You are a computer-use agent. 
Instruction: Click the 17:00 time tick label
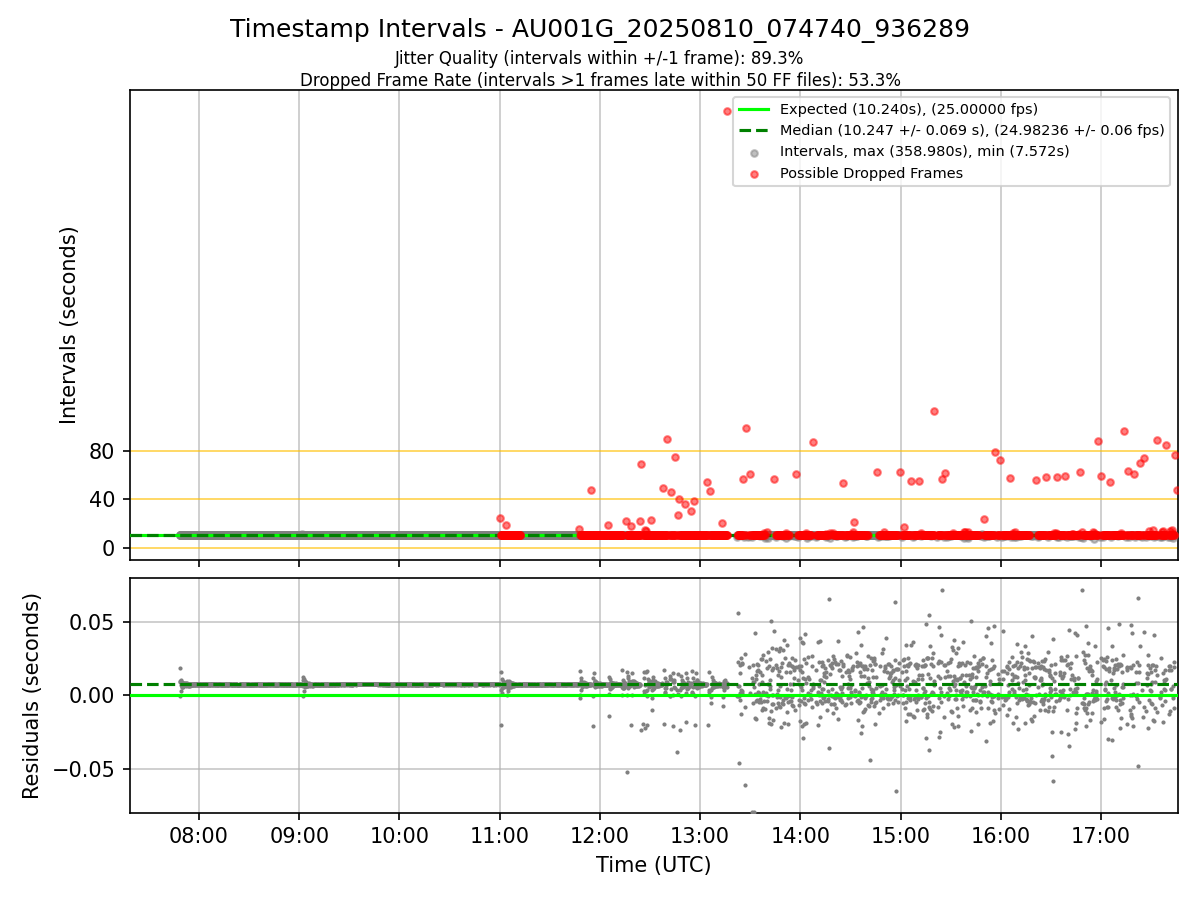tap(1101, 834)
